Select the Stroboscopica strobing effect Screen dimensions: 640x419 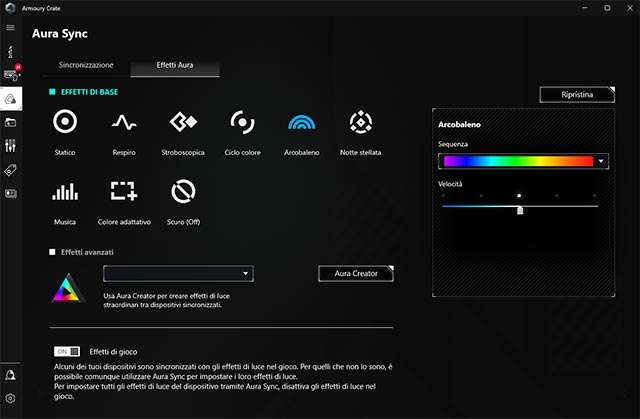(x=183, y=122)
